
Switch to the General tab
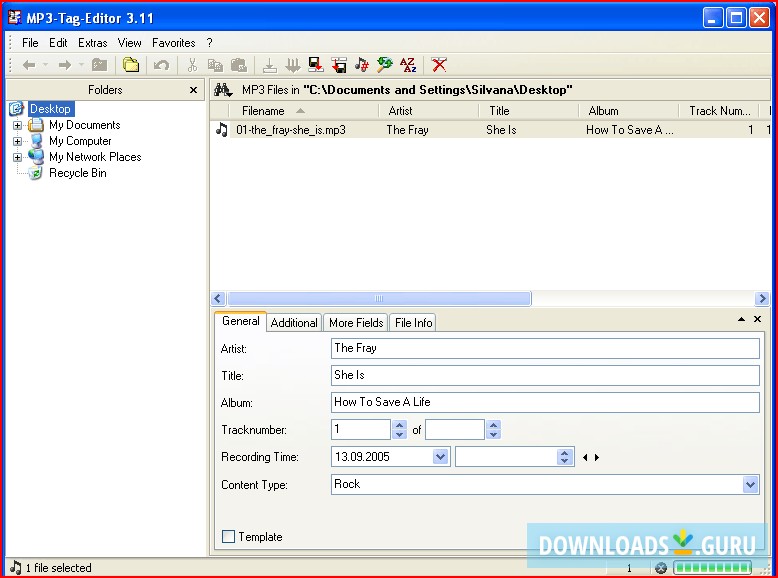[241, 321]
